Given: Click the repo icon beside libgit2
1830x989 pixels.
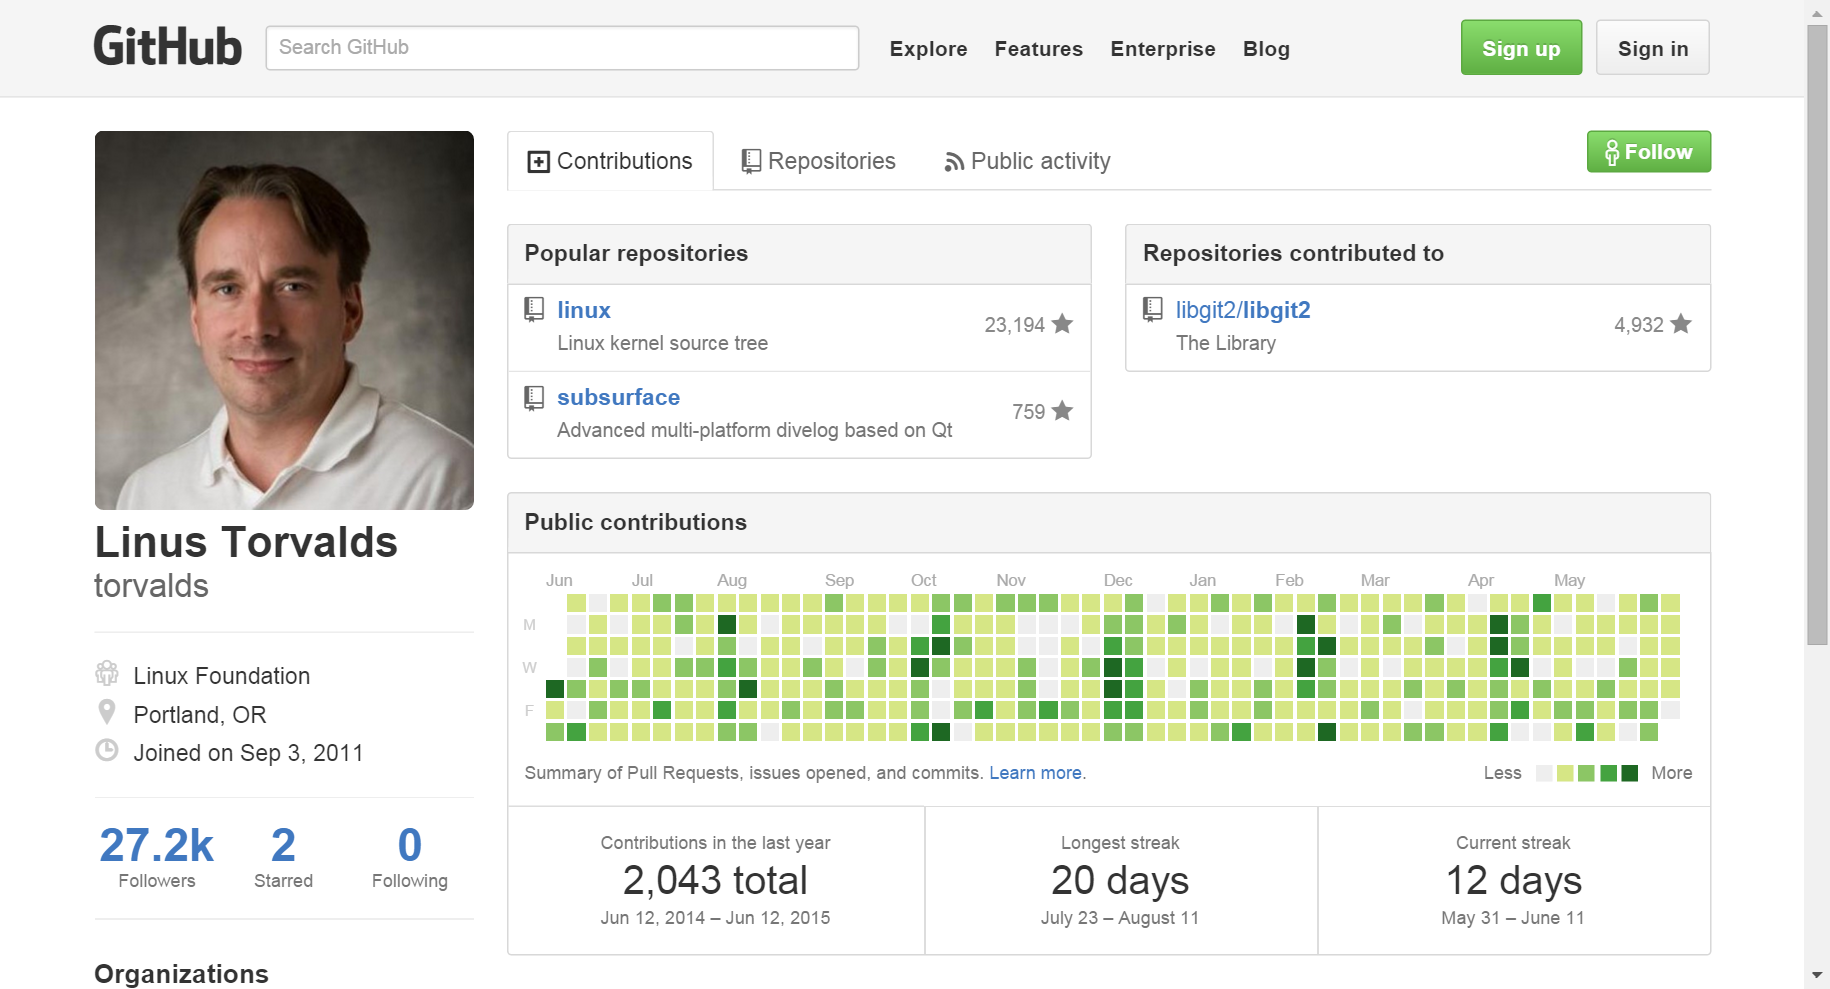Looking at the screenshot, I should coord(1153,310).
